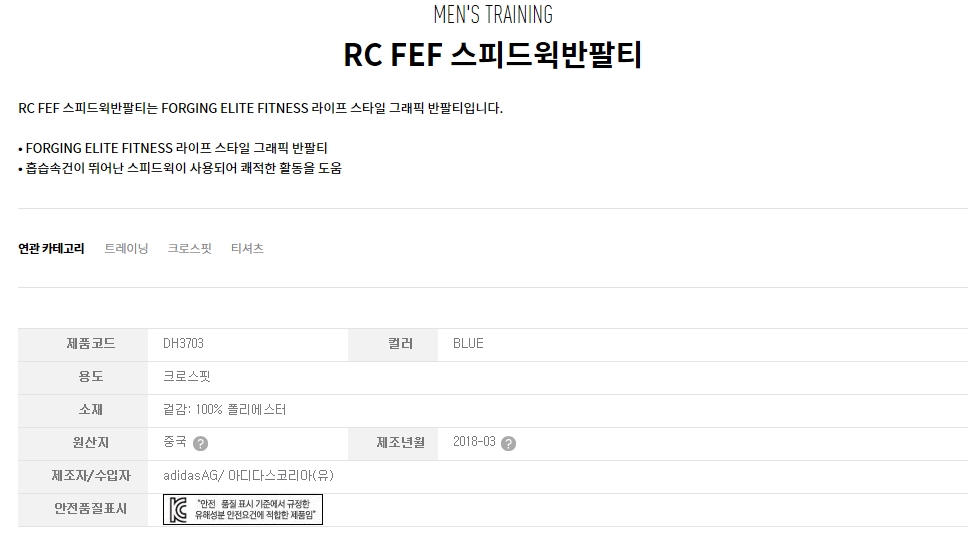This screenshot has height=537, width=975.
Task: Open the 크로스핏 related category link
Action: tap(189, 249)
